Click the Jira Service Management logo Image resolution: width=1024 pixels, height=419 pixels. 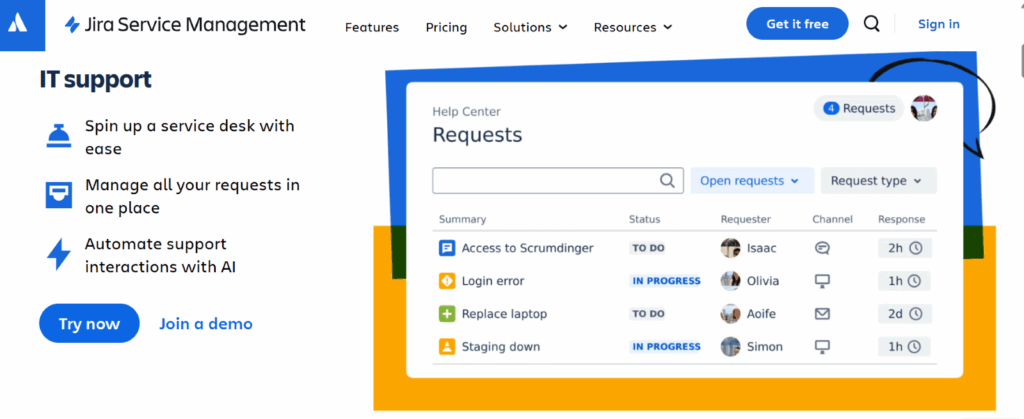coord(185,25)
